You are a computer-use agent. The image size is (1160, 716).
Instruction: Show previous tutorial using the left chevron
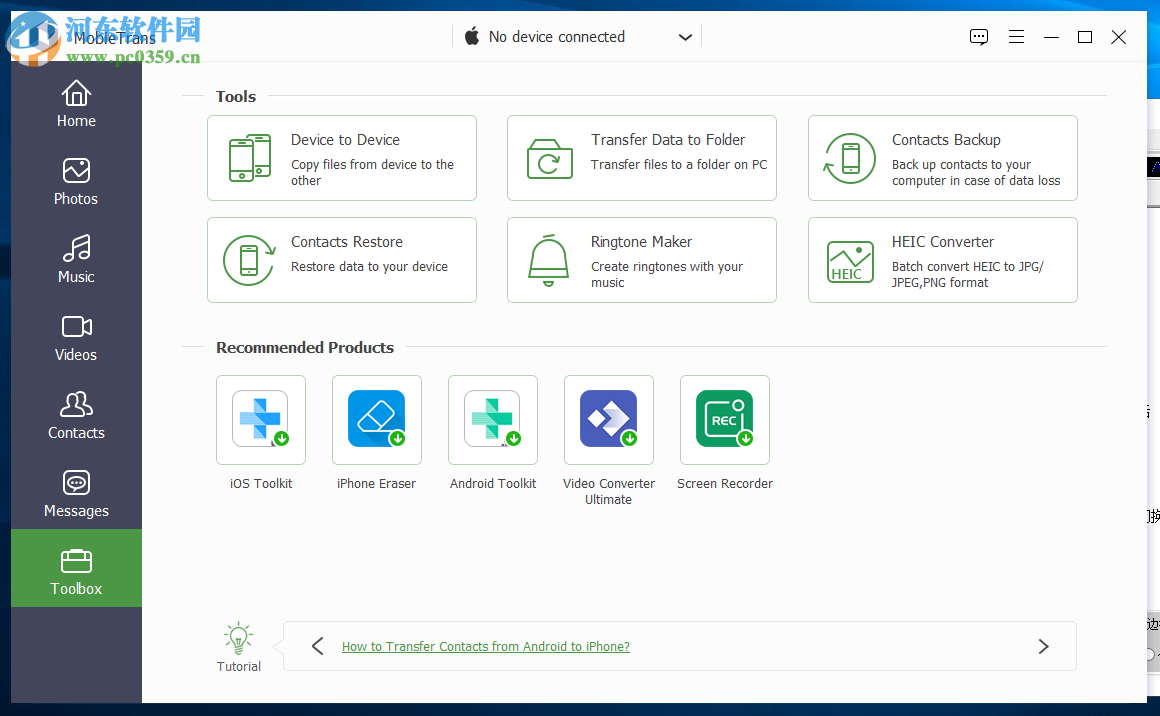coord(318,646)
